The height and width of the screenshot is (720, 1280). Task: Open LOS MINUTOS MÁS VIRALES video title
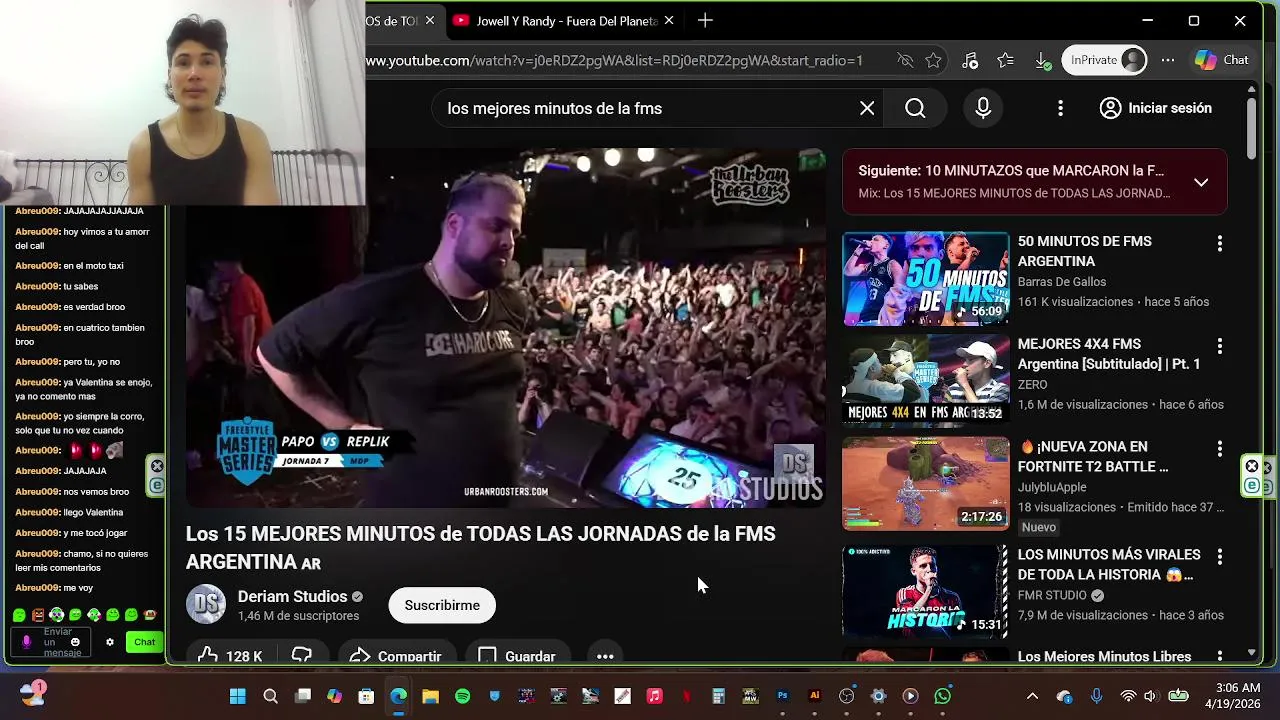click(x=1108, y=564)
